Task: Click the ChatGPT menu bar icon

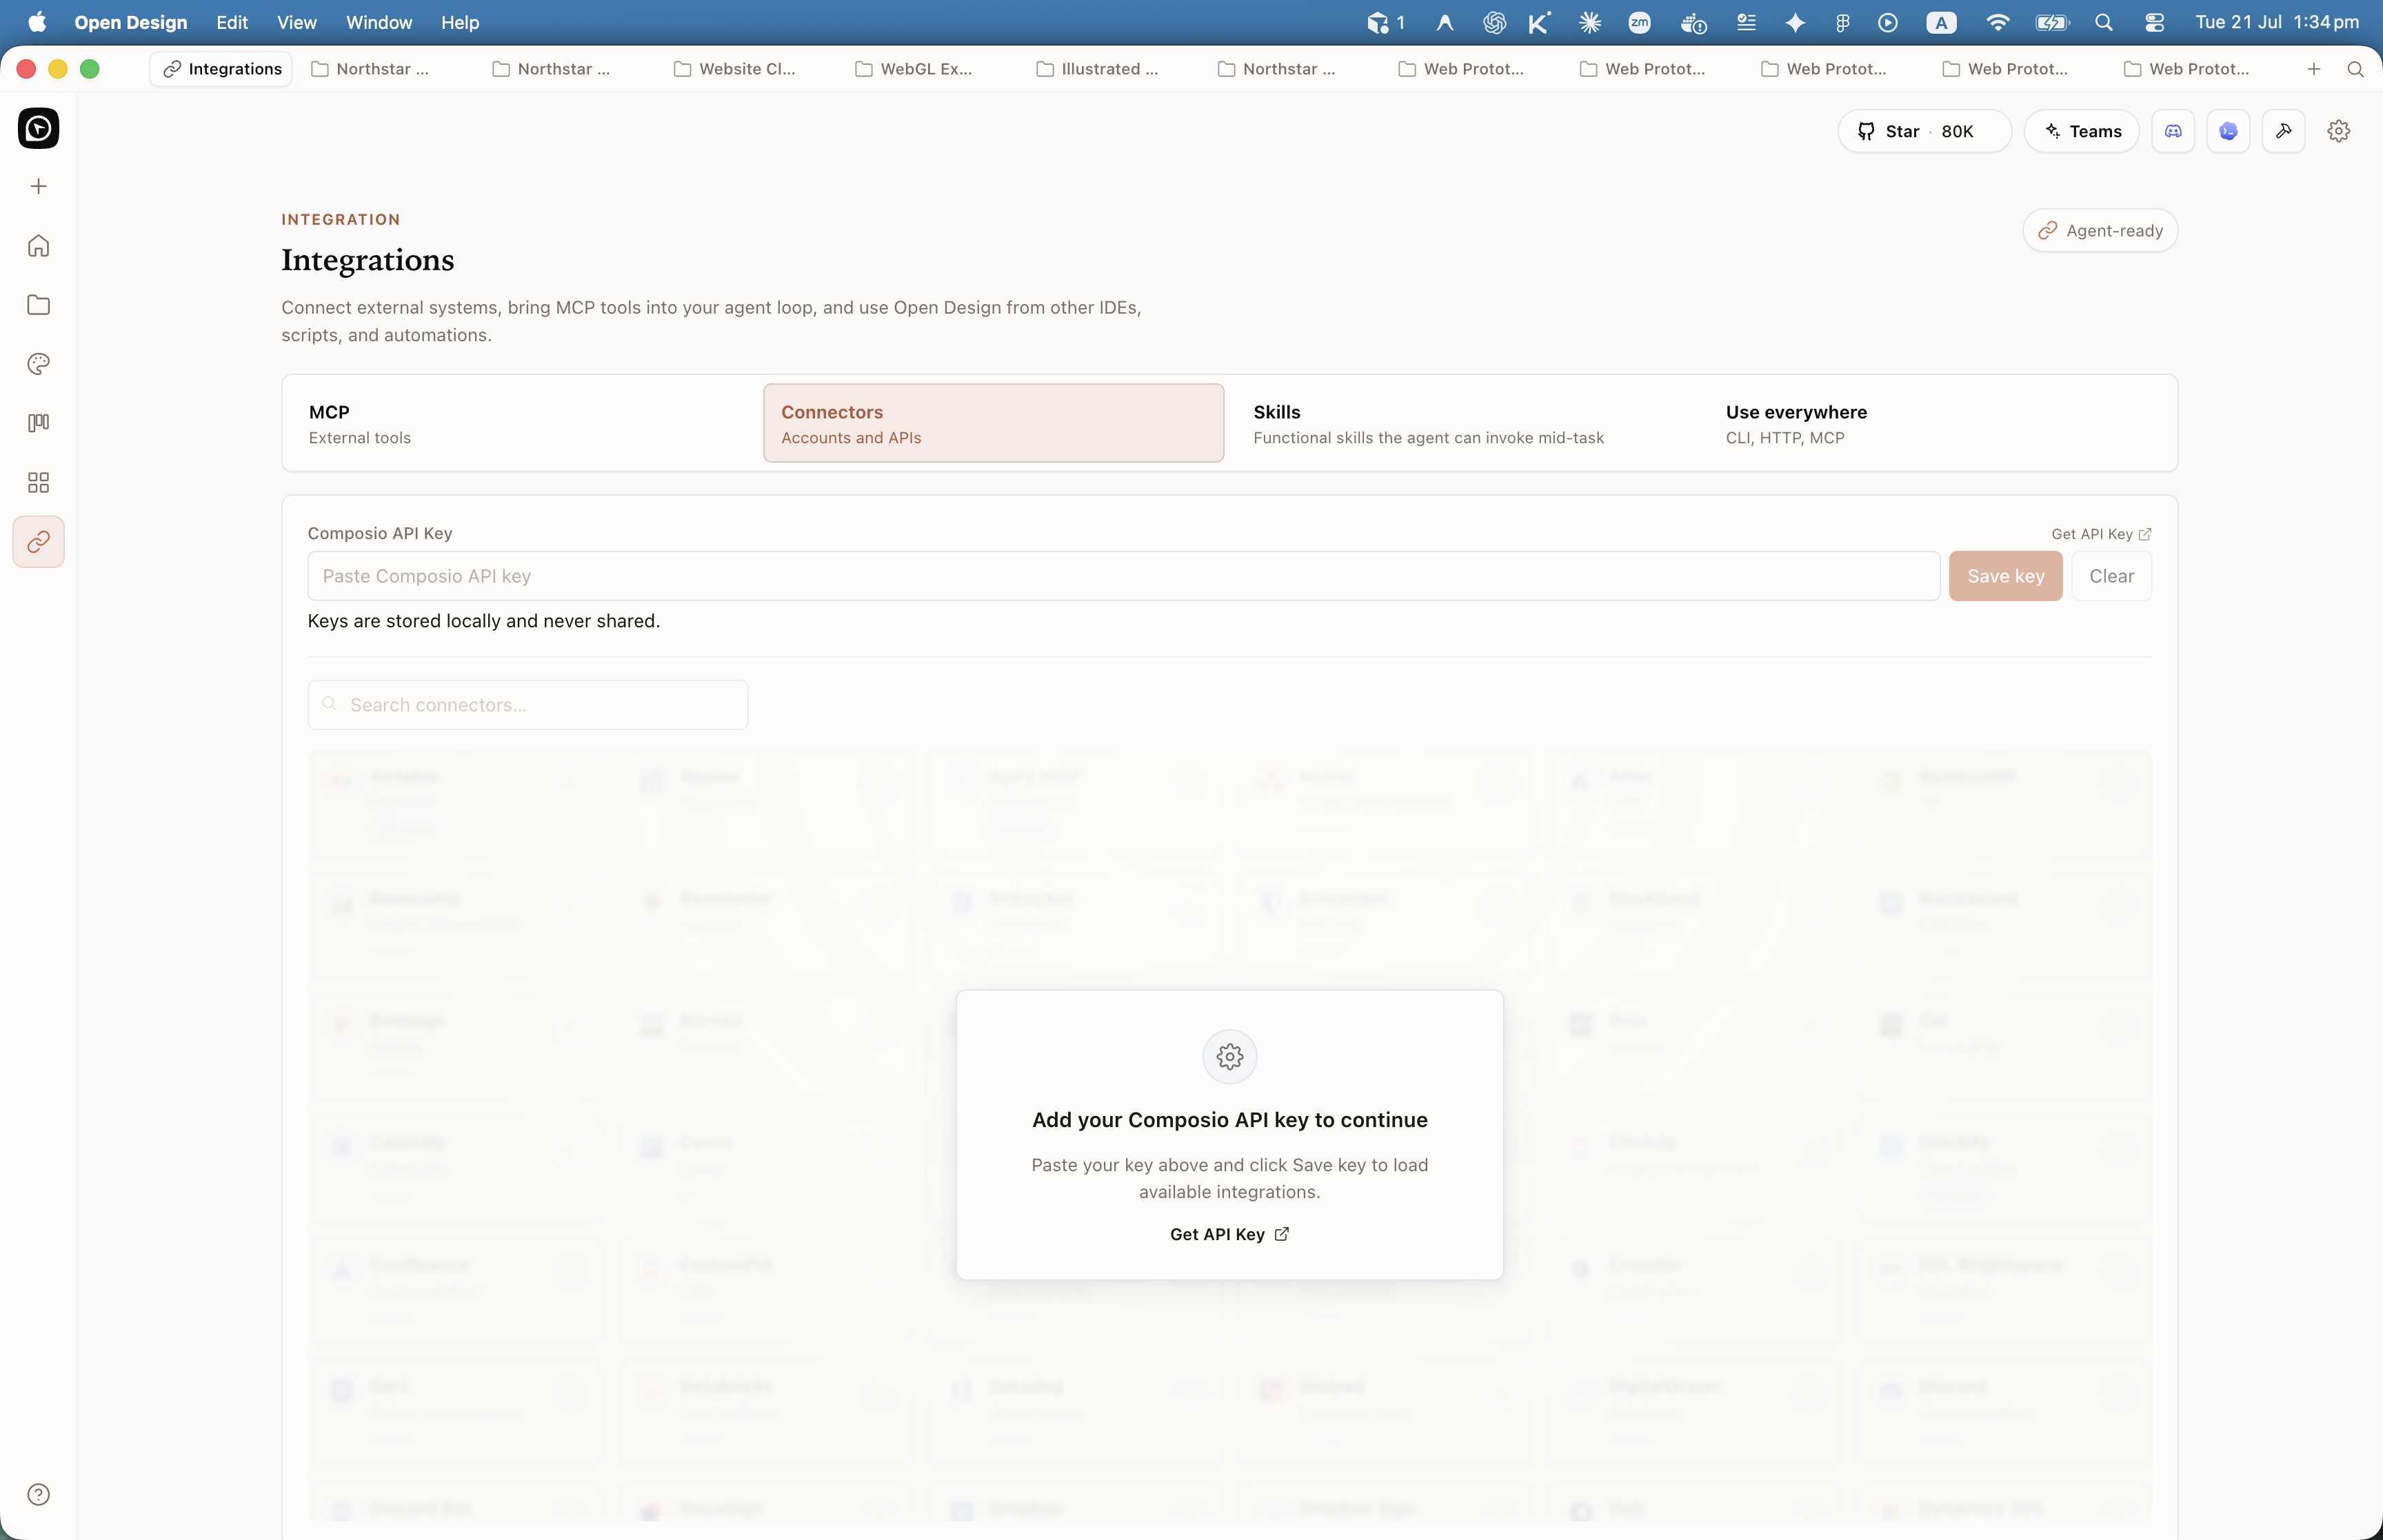Action: click(1494, 22)
